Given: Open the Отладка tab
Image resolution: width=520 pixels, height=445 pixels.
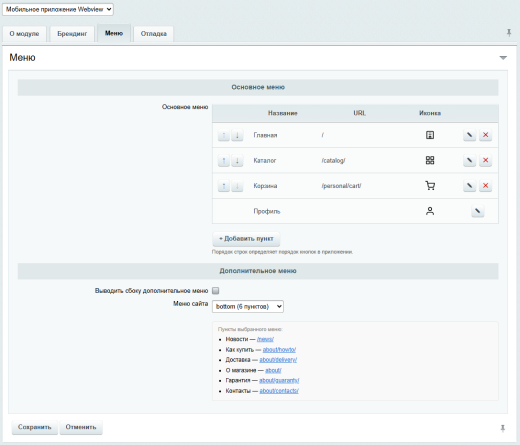Looking at the screenshot, I should pyautogui.click(x=153, y=34).
